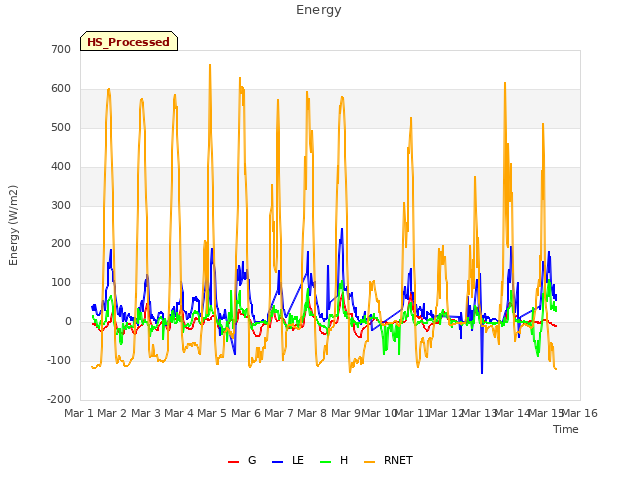This screenshot has width=640, height=480.
Task: Click the Mar 1 x-axis tick label
Action: coord(79,413)
